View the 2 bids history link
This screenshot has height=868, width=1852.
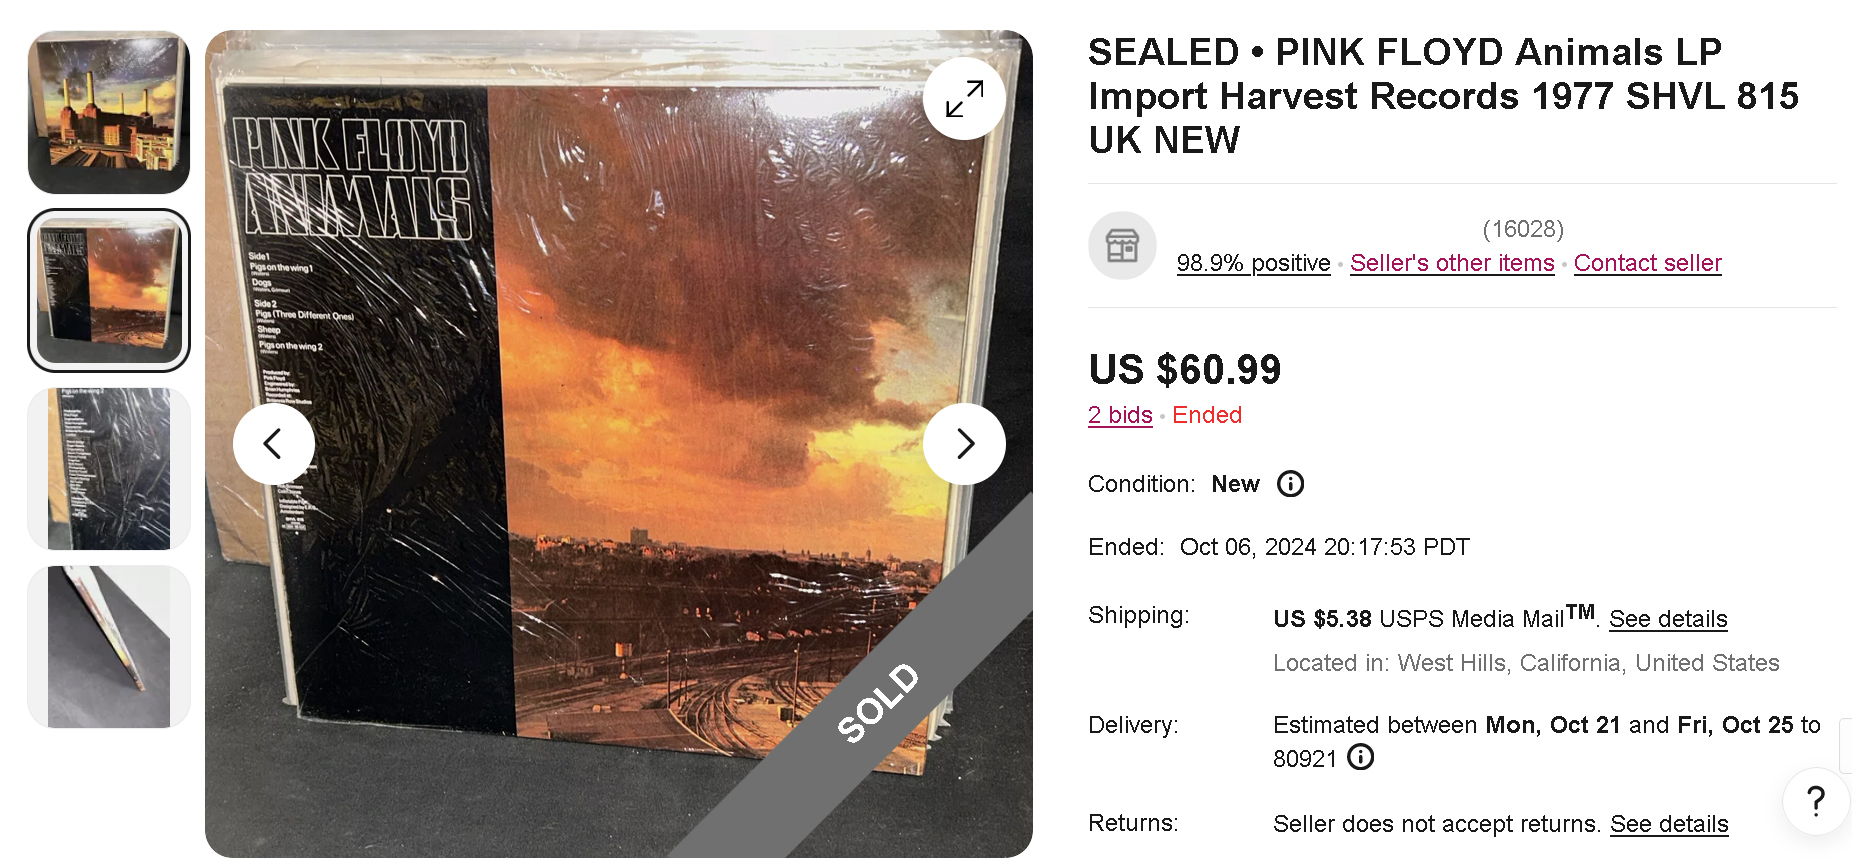1120,415
